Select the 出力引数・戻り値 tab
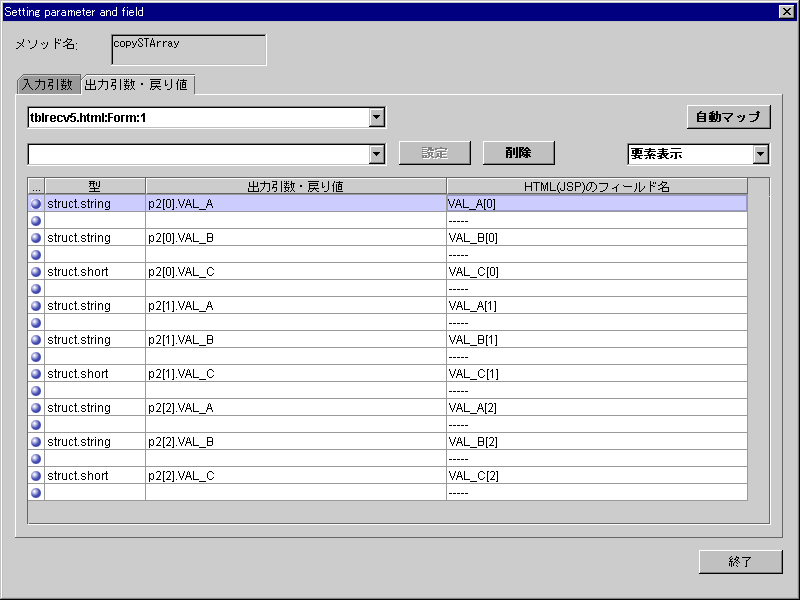Screen dimensions: 800x600 click(x=137, y=85)
